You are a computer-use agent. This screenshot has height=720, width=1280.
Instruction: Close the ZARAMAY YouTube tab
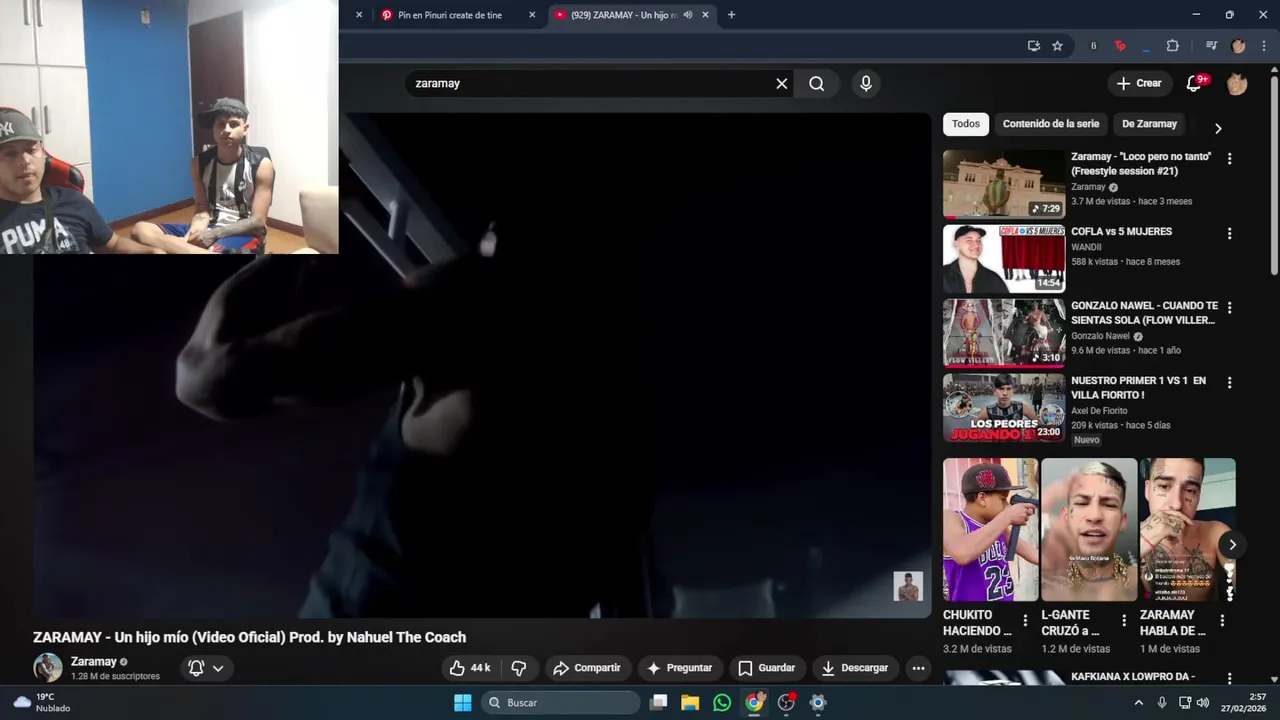pyautogui.click(x=705, y=15)
